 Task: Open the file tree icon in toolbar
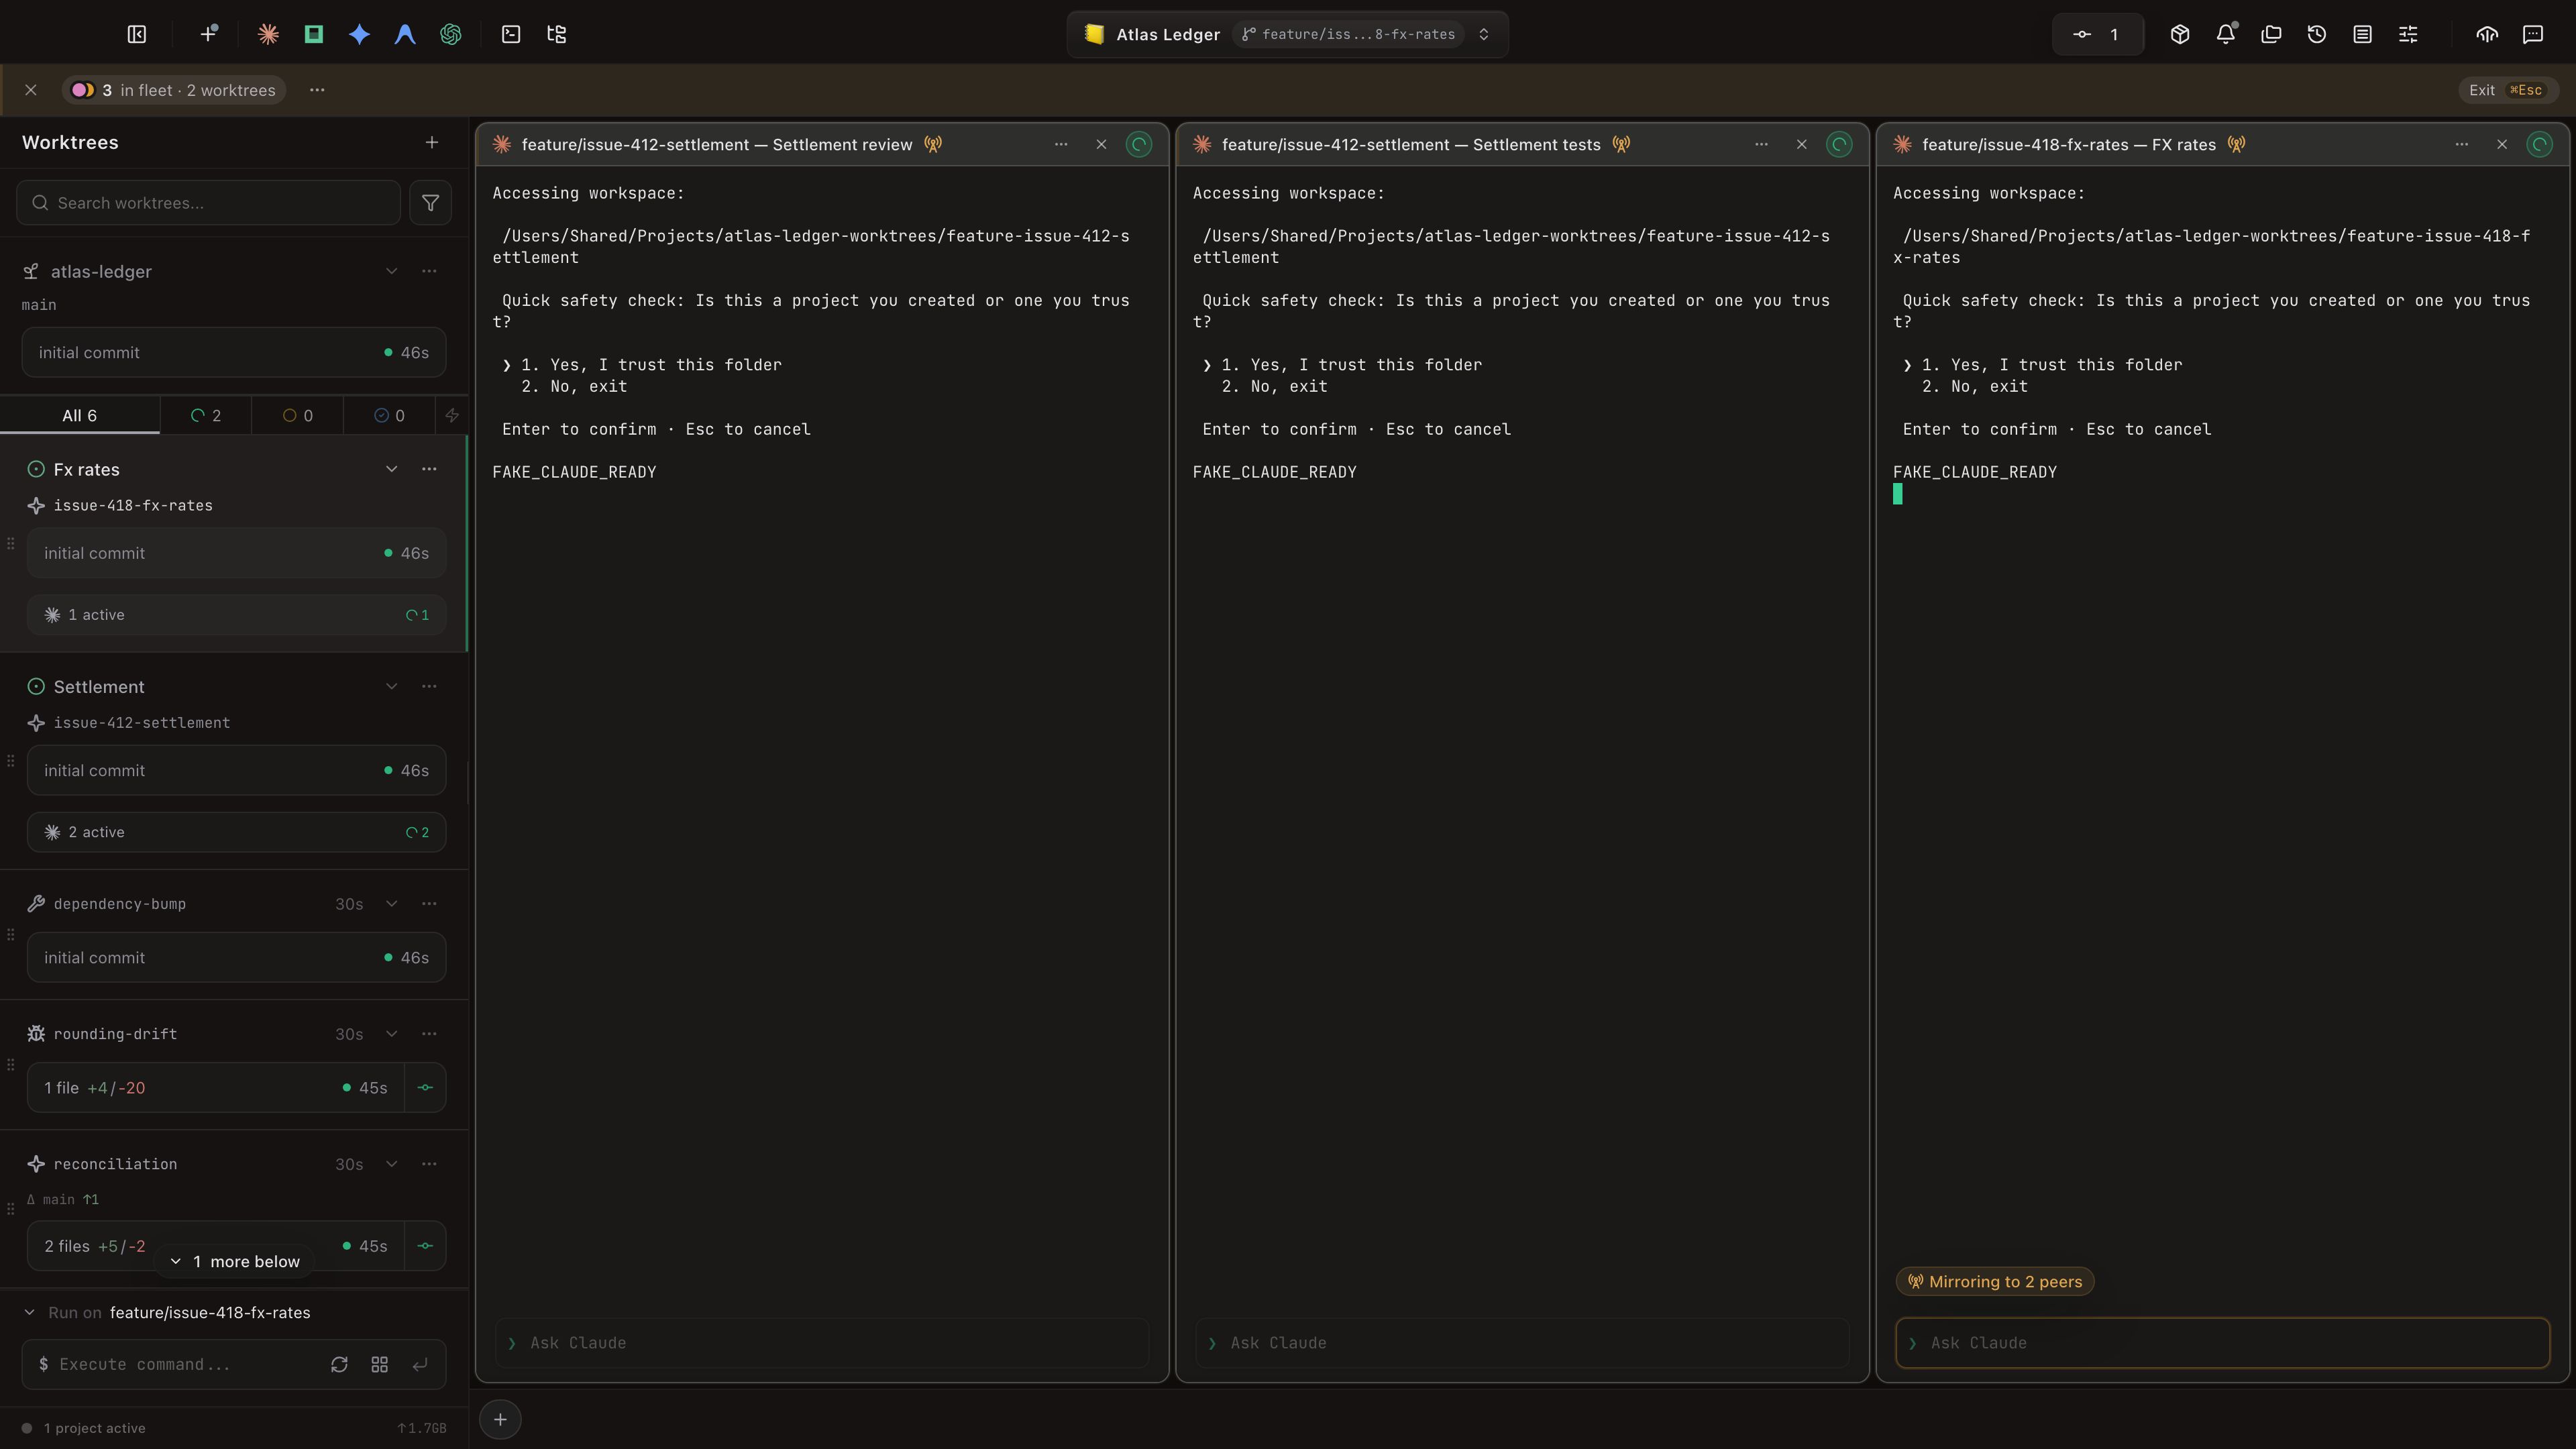click(557, 34)
